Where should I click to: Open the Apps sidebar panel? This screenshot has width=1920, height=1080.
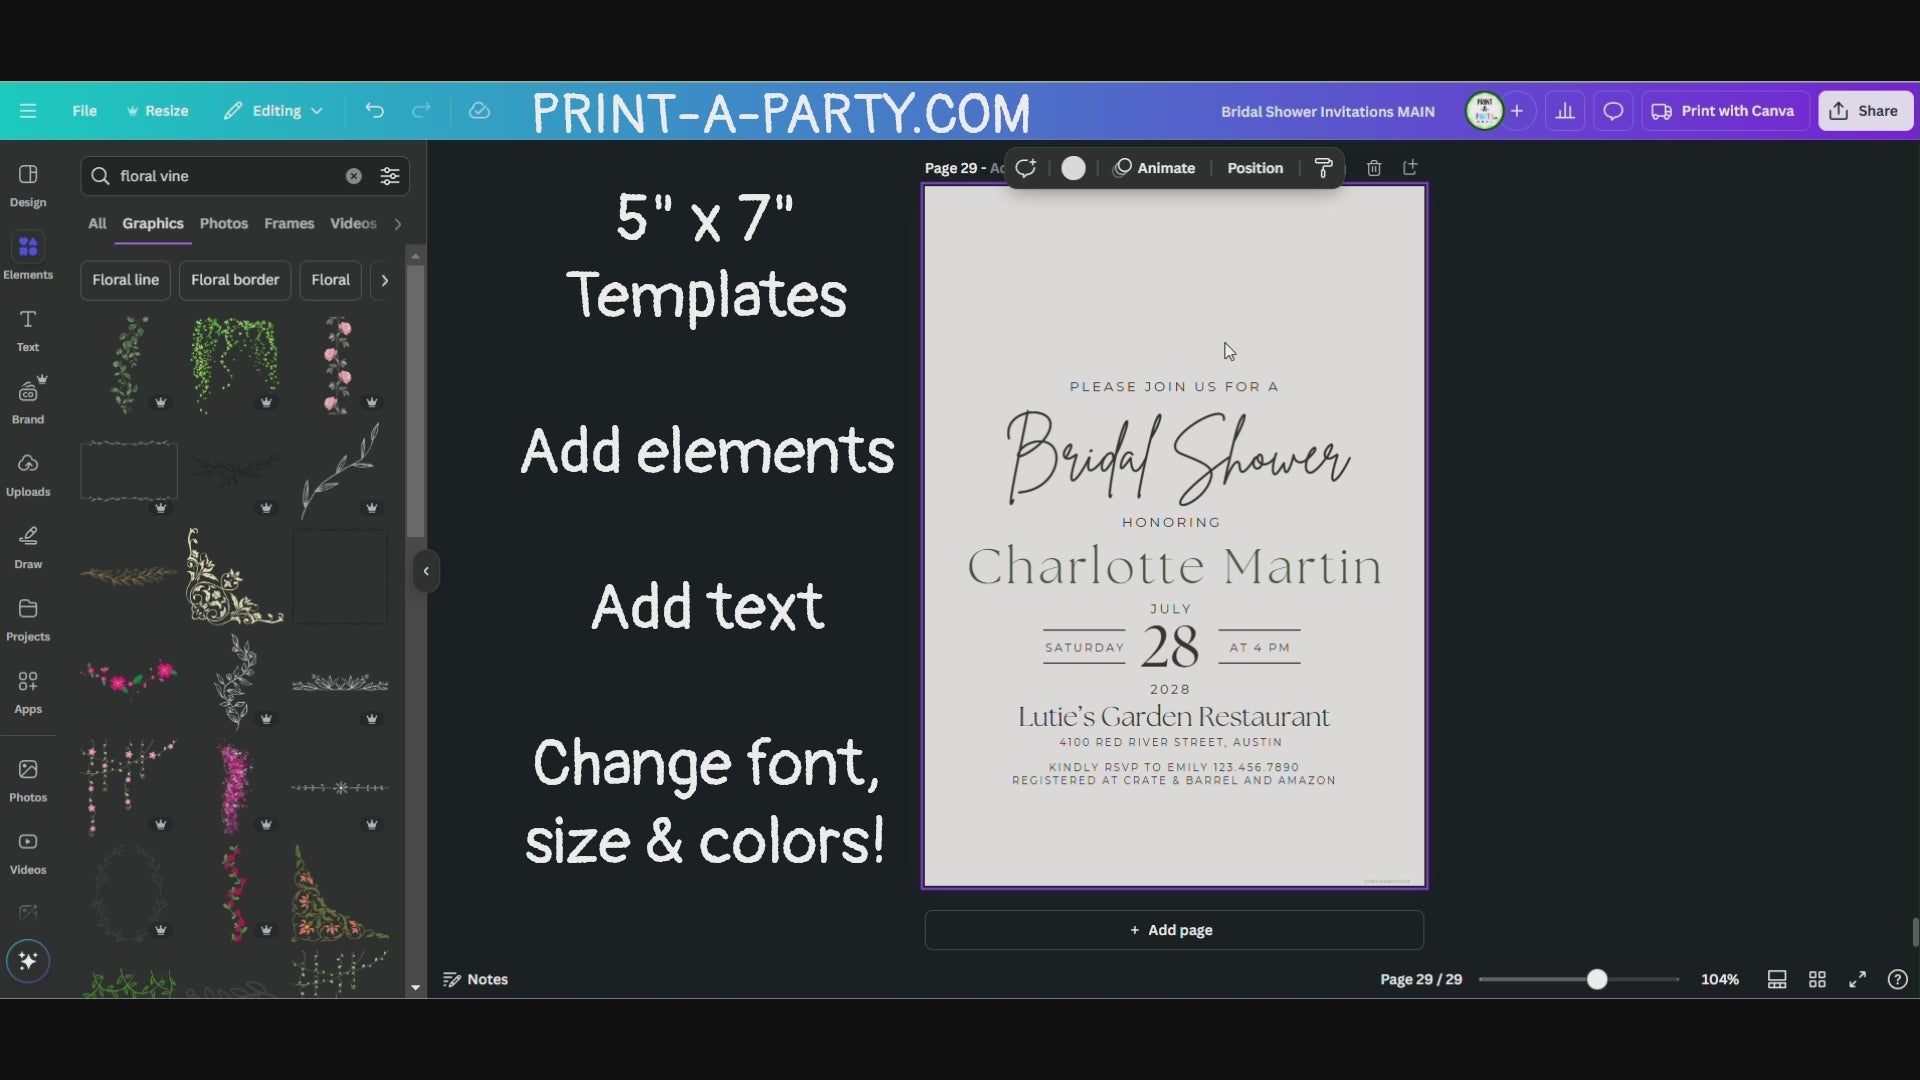coord(28,693)
